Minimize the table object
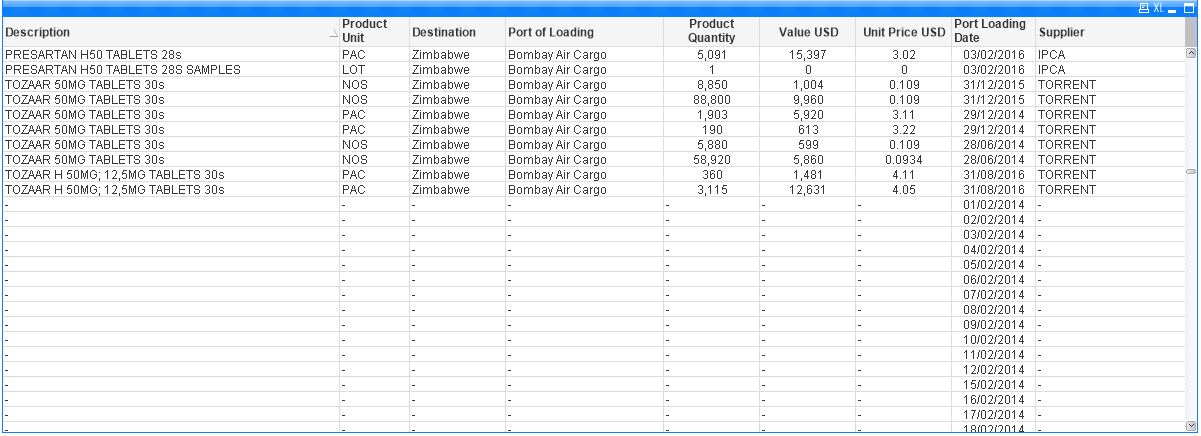Viewport: 1201px width, 436px height. coord(1174,8)
